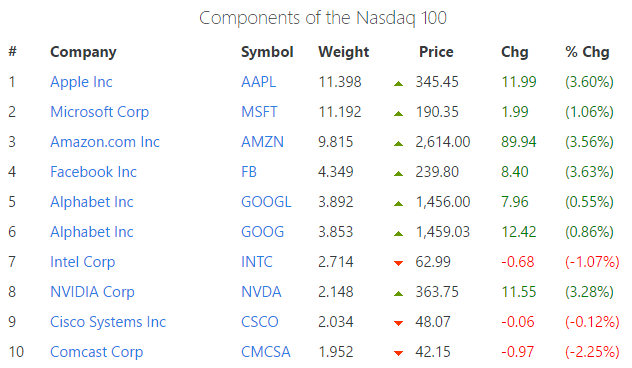Click the green up arrow beside Apple price
This screenshot has width=632, height=368.
click(399, 83)
